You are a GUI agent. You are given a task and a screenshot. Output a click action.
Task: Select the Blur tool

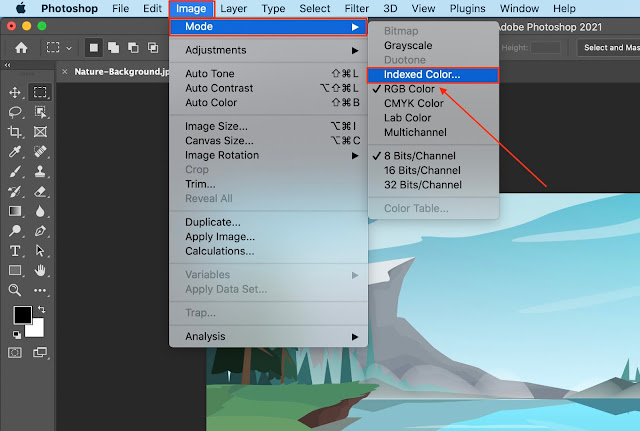40,211
